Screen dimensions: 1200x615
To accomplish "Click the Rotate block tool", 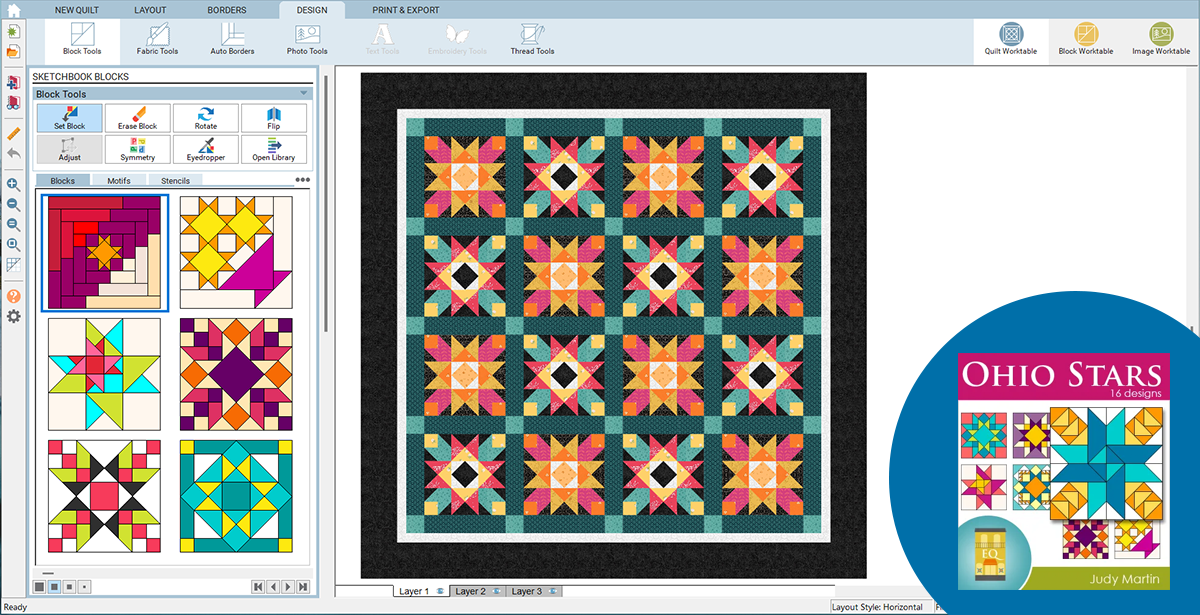I will click(206, 118).
